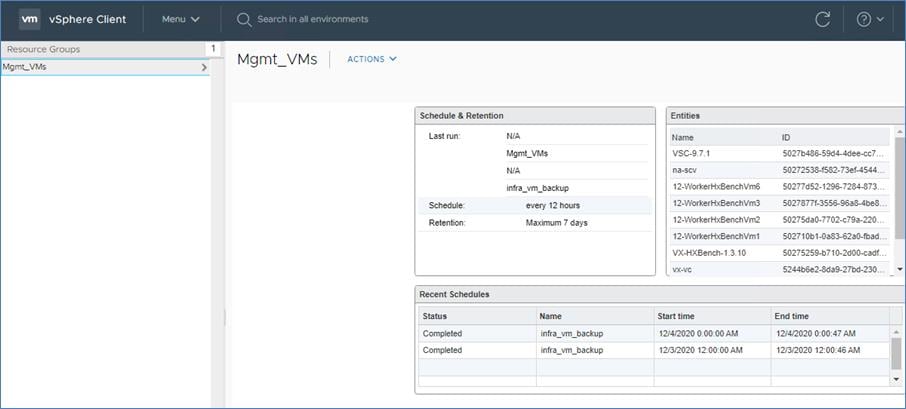Click the Entities panel scrollbar thumb
This screenshot has width=906, height=409.
click(x=899, y=188)
